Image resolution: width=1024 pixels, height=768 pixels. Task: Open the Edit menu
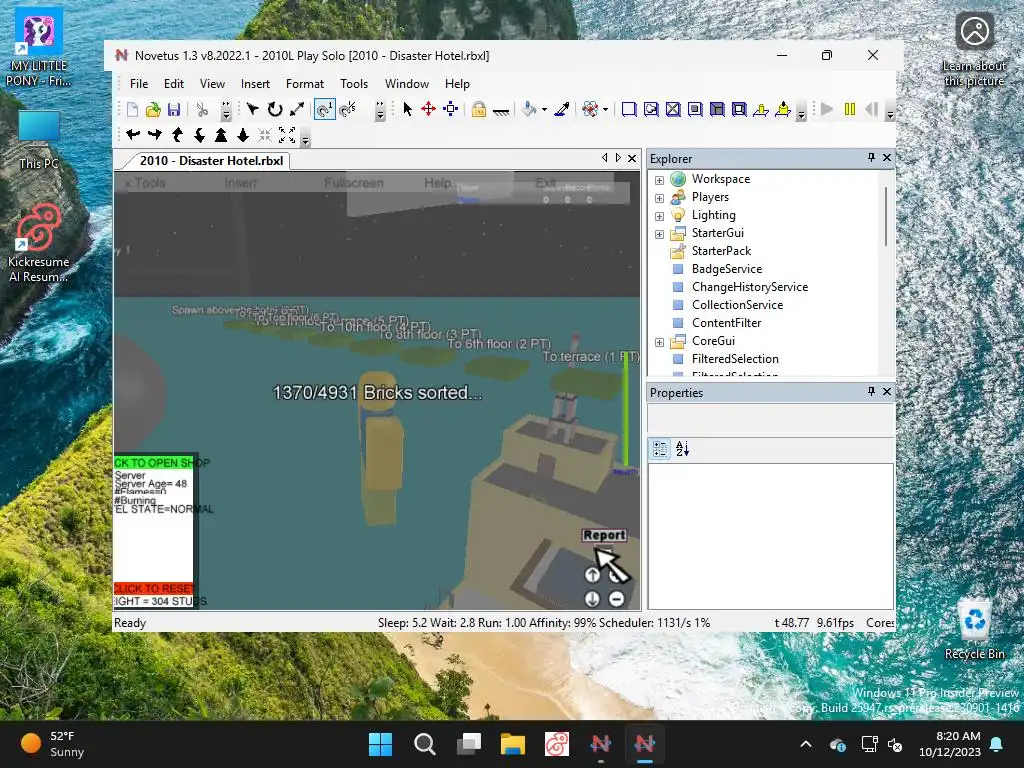174,84
